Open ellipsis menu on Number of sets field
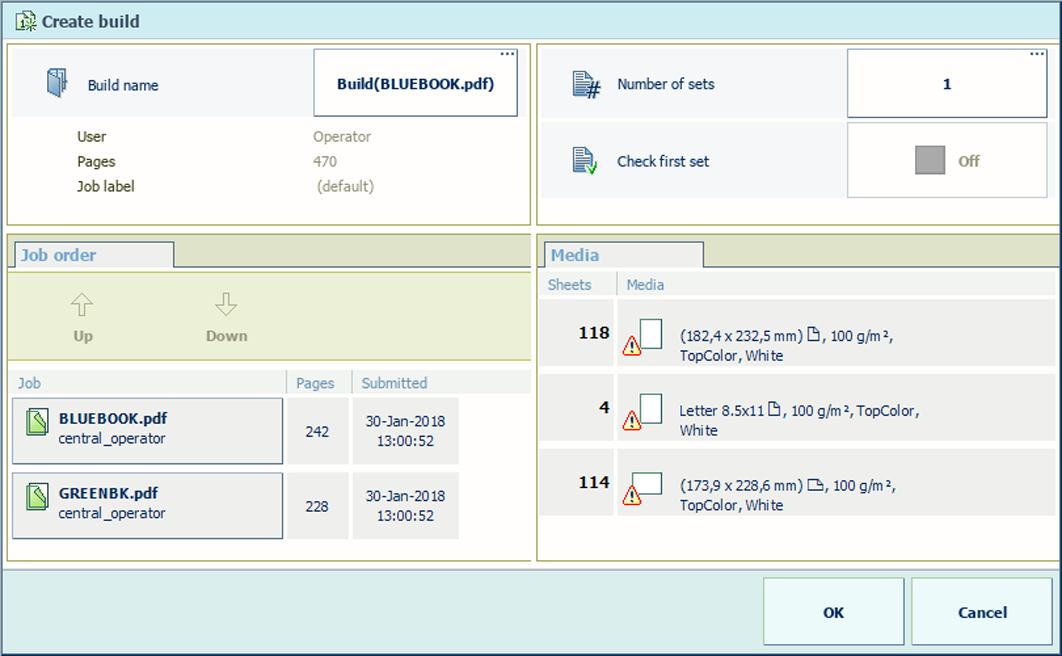1062x656 pixels. [1037, 55]
